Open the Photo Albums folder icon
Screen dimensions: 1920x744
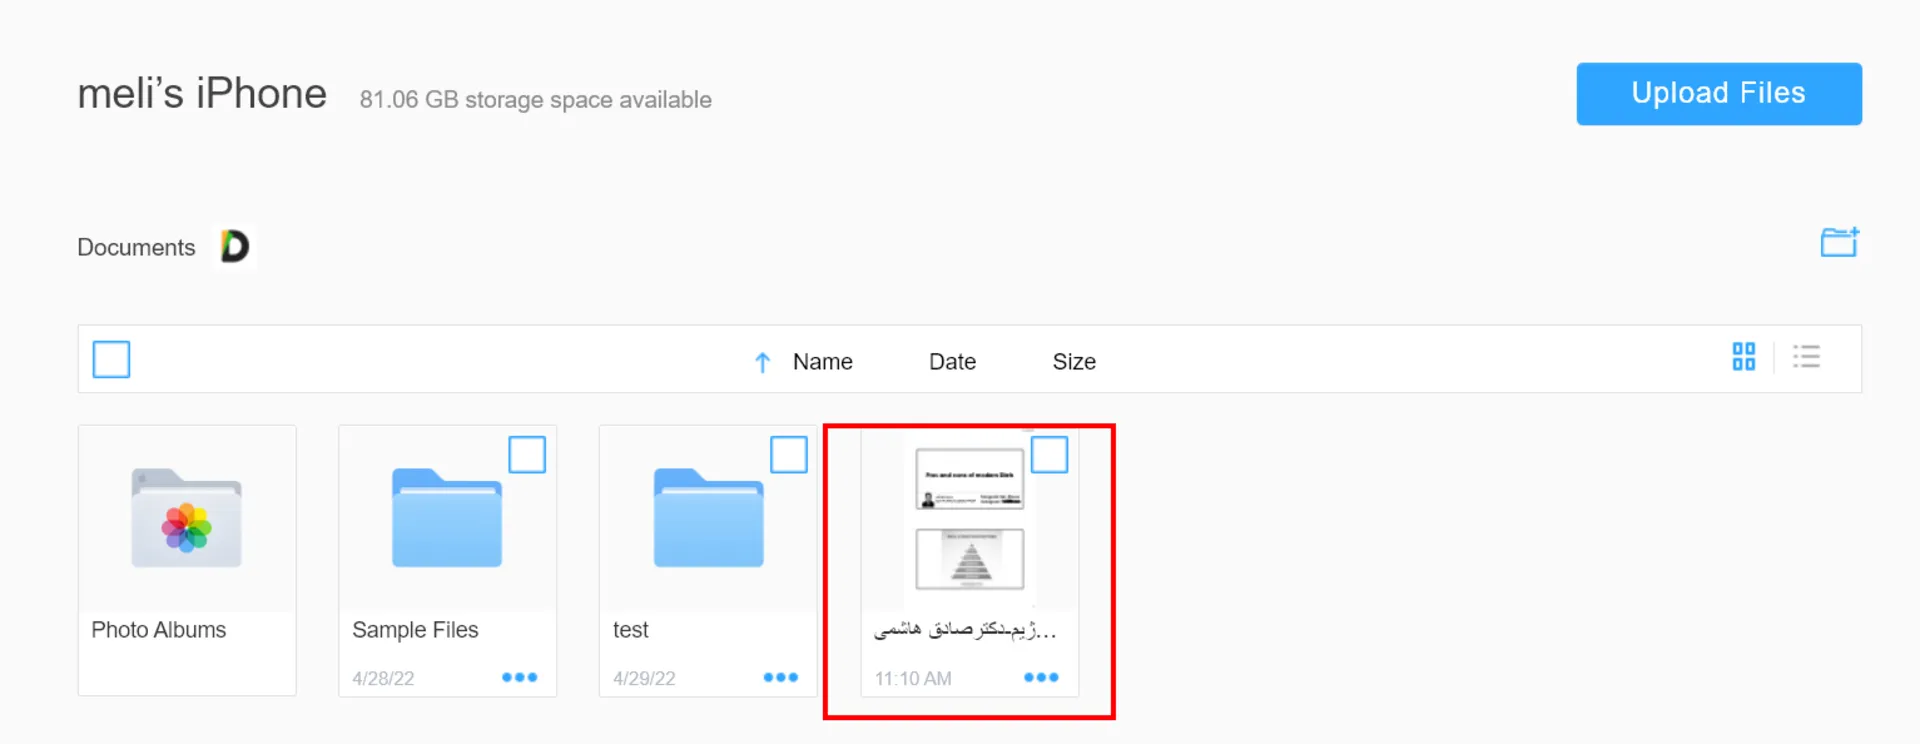coord(187,518)
